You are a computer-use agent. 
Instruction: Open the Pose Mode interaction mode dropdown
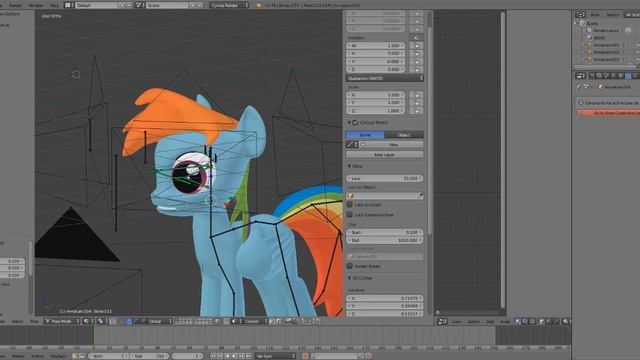point(62,321)
